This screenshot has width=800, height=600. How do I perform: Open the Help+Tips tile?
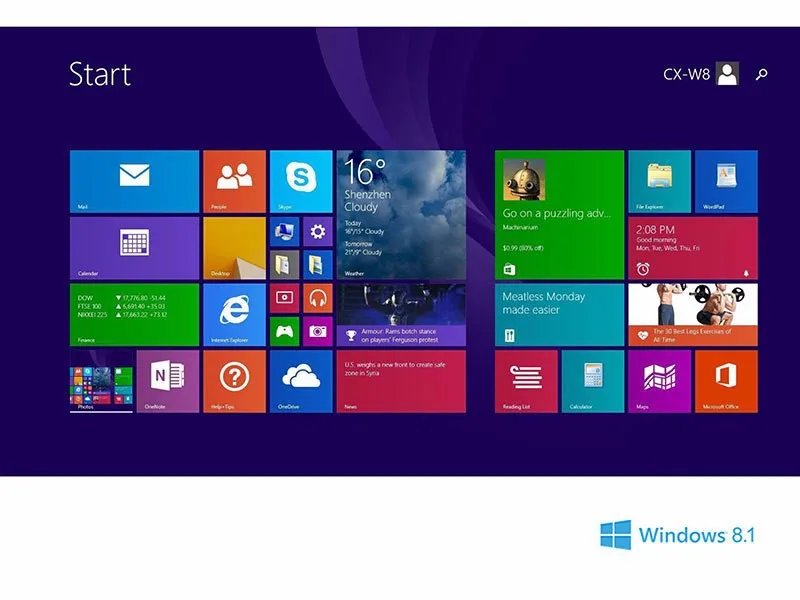(235, 382)
